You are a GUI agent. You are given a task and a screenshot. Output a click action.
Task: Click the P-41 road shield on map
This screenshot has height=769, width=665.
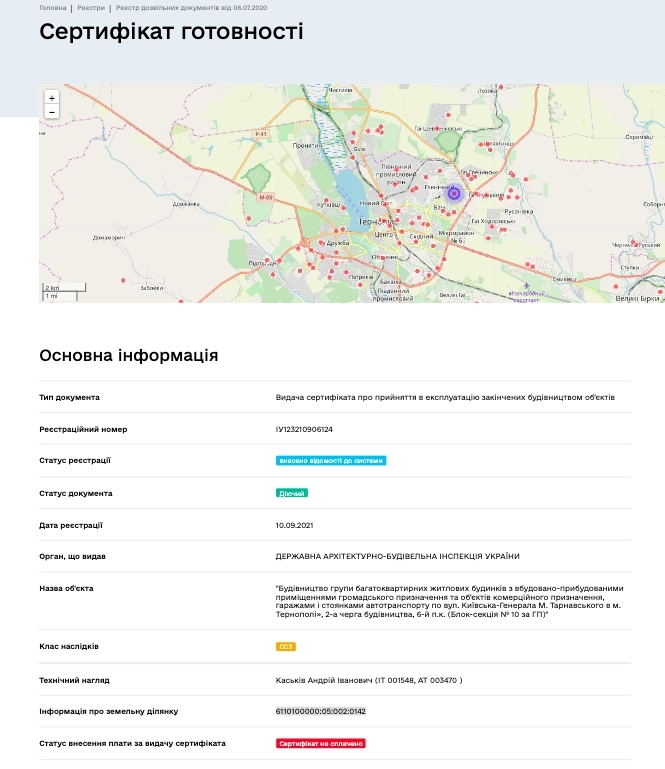coord(261,134)
